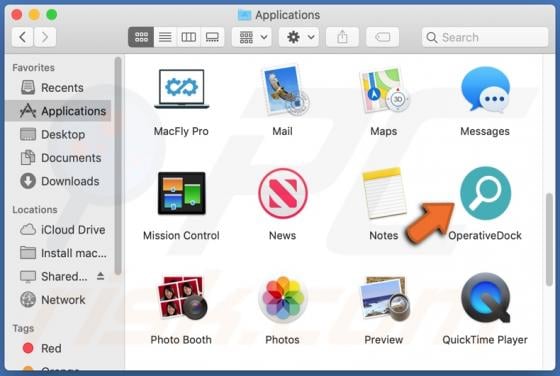Eject the Shared volume

[101, 276]
